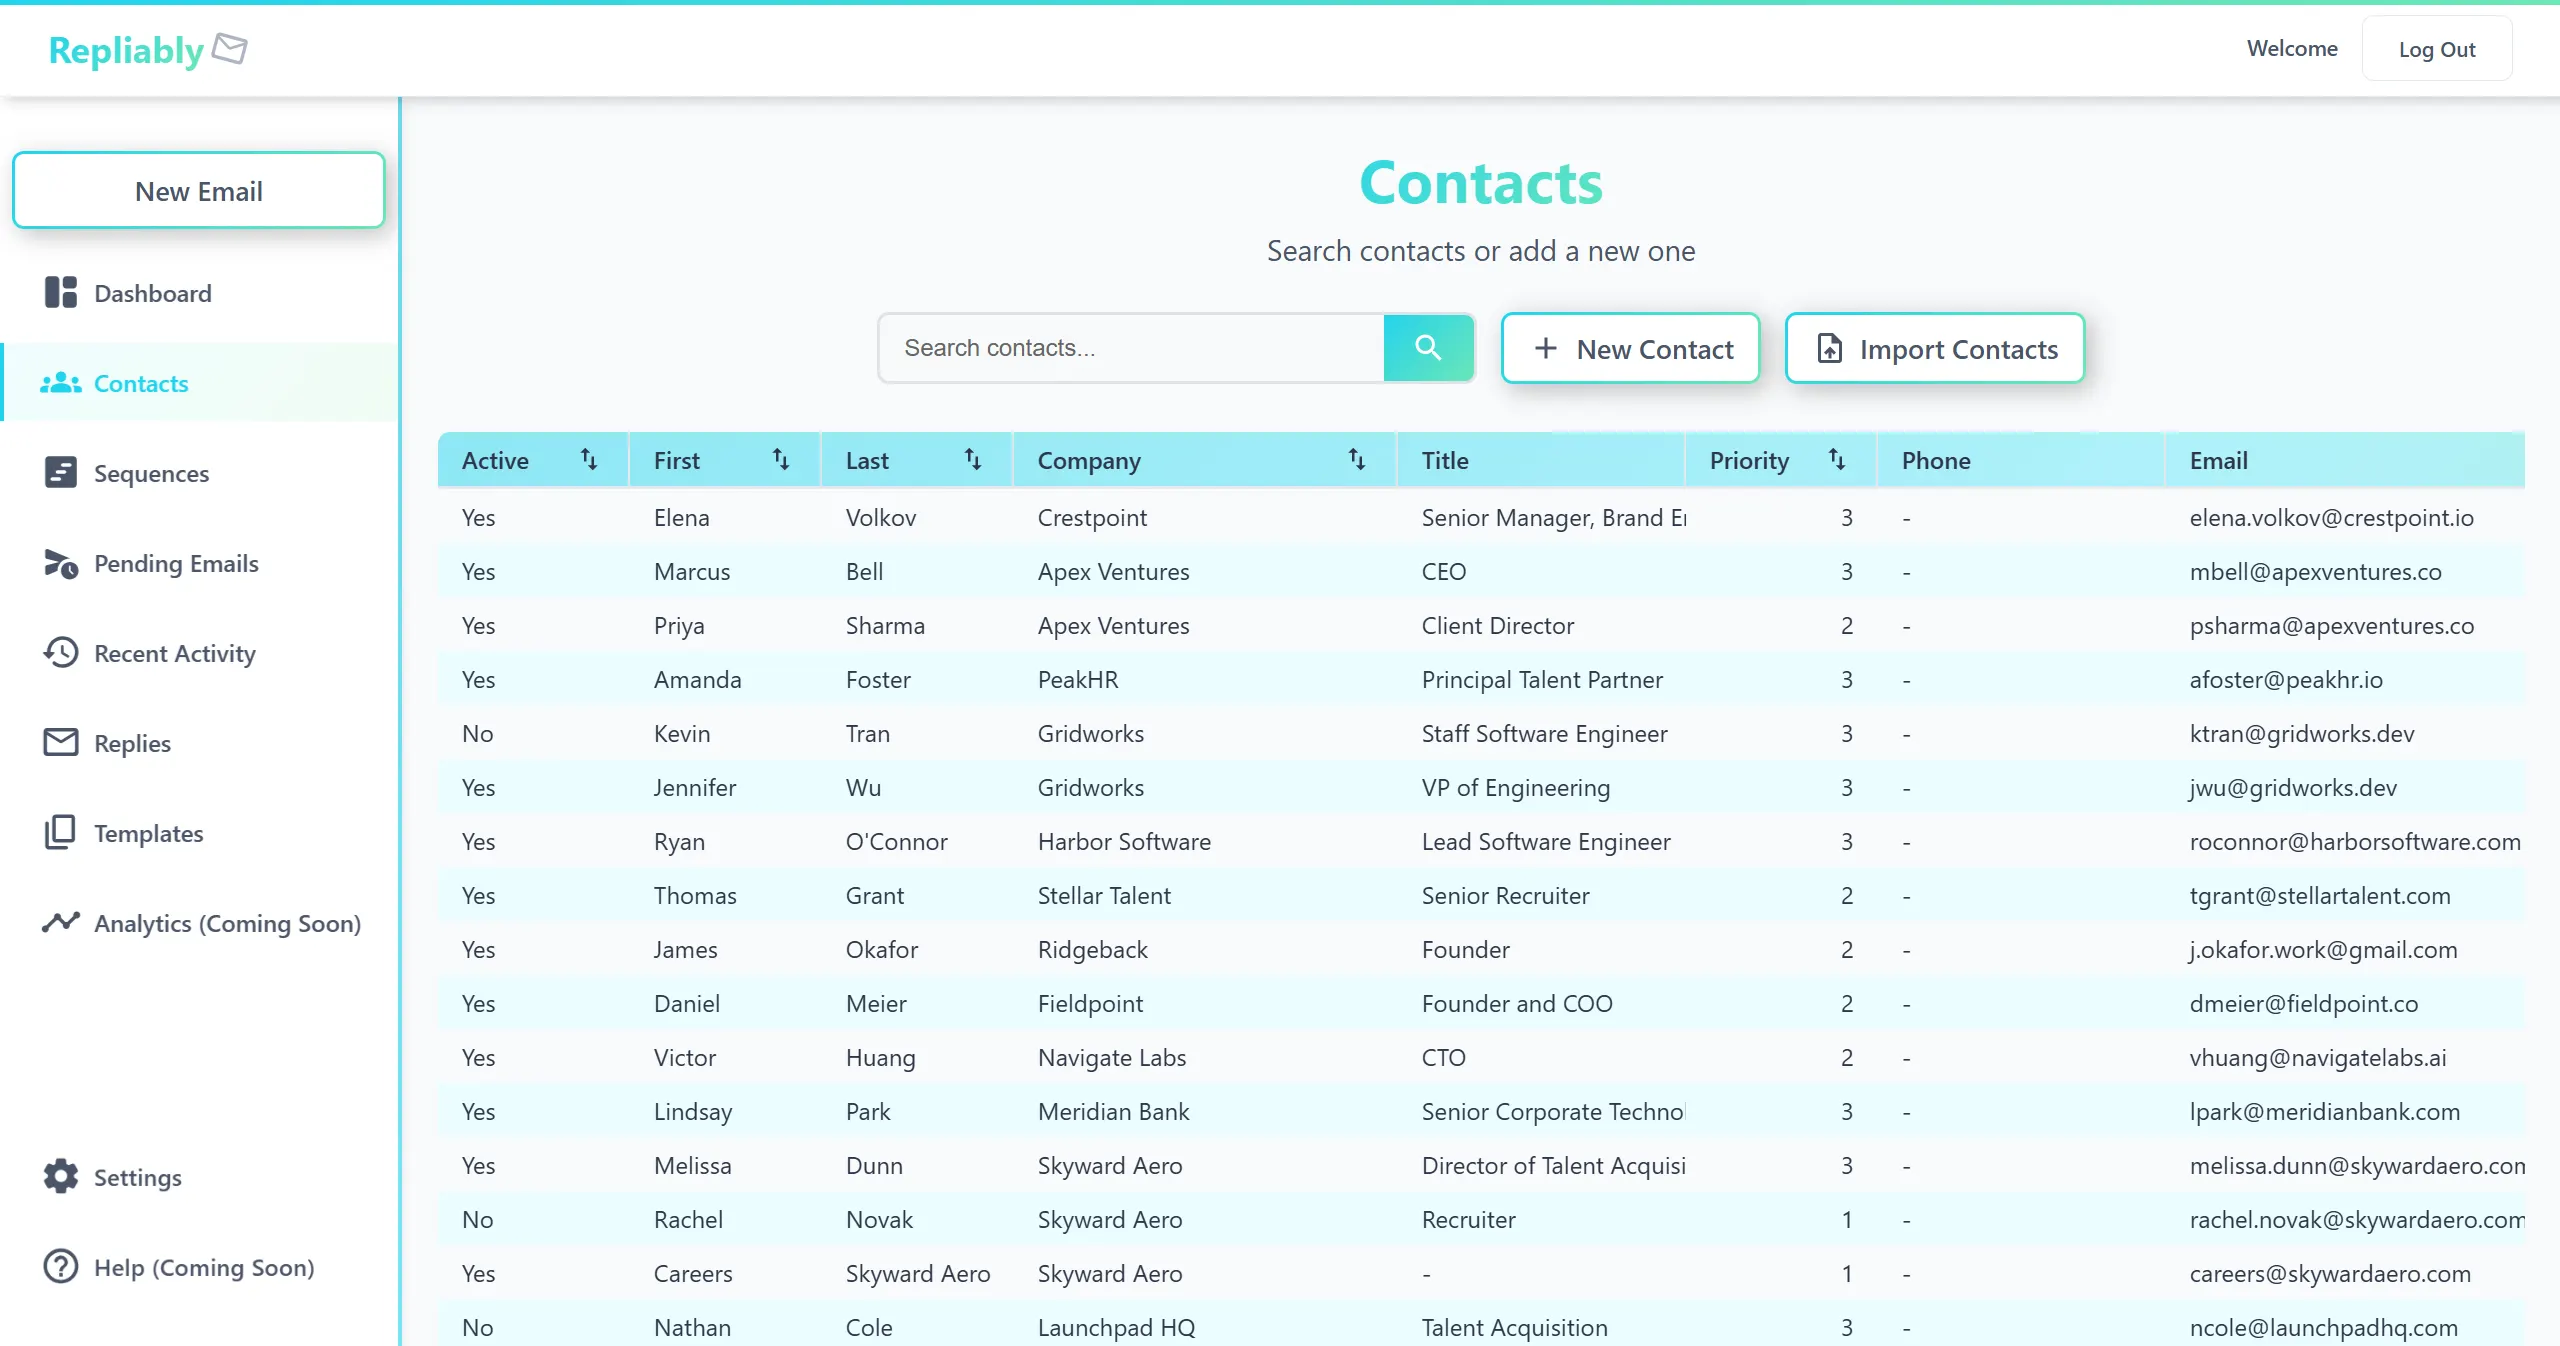Select the Contacts people icon
The width and height of the screenshot is (2560, 1346).
coord(60,383)
